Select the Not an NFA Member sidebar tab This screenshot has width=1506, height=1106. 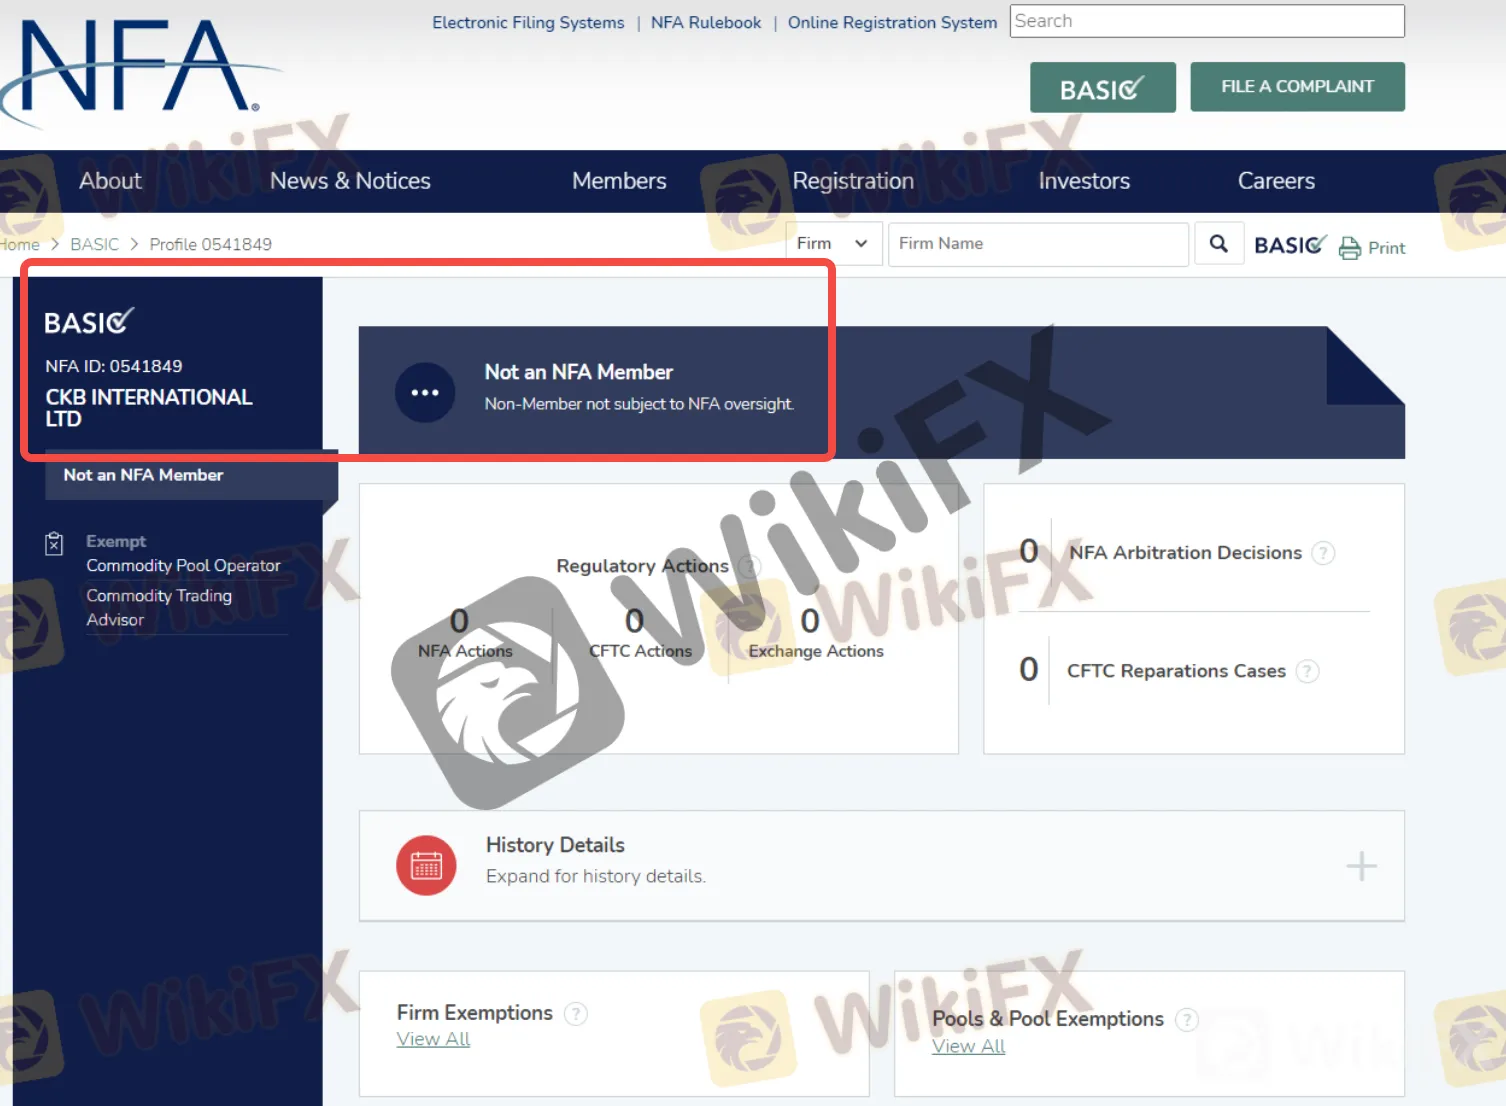coord(191,475)
